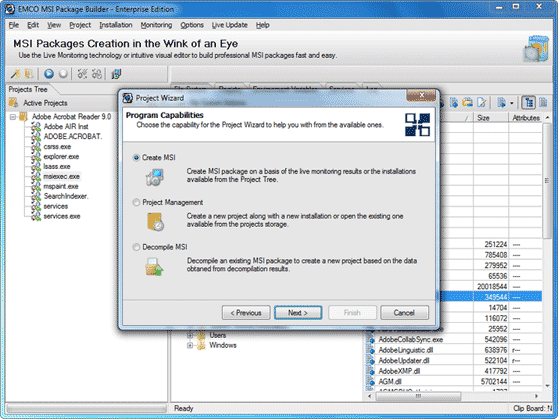Click the grey stop monitoring icon
The height and width of the screenshot is (419, 558).
pyautogui.click(x=63, y=74)
